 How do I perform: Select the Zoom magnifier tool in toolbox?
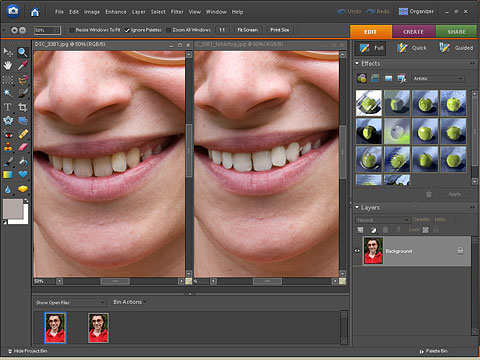pos(22,52)
